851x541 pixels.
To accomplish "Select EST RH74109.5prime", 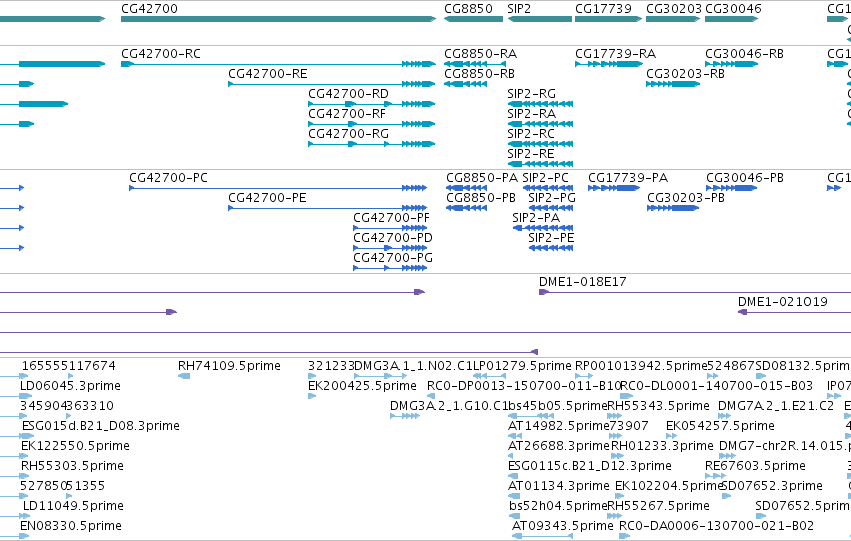I will (x=184, y=376).
